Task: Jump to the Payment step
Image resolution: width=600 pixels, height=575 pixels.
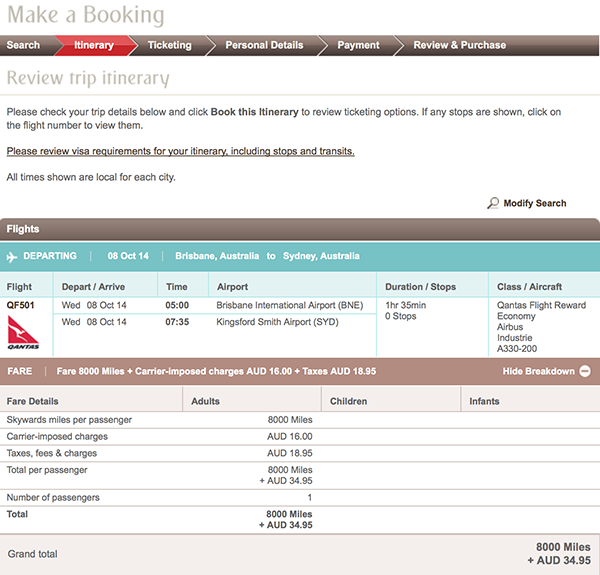Action: point(358,45)
